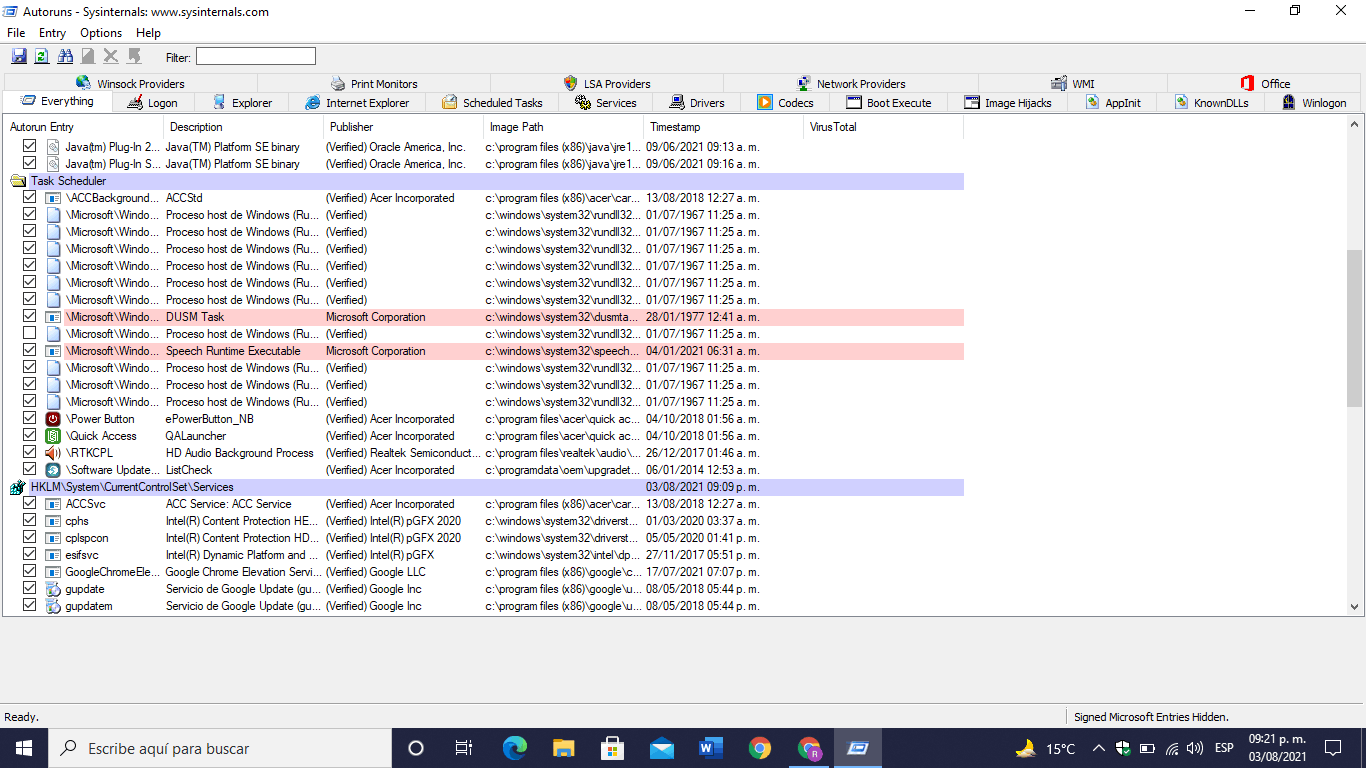Sort by Image Path column header
This screenshot has width=1366, height=768.
[564, 127]
